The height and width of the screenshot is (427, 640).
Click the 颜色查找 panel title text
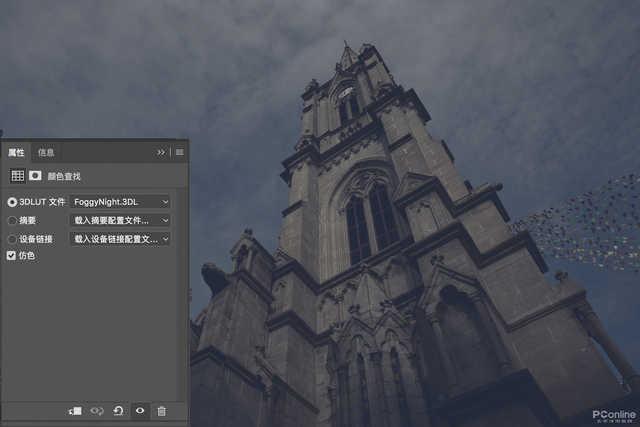[x=62, y=175]
